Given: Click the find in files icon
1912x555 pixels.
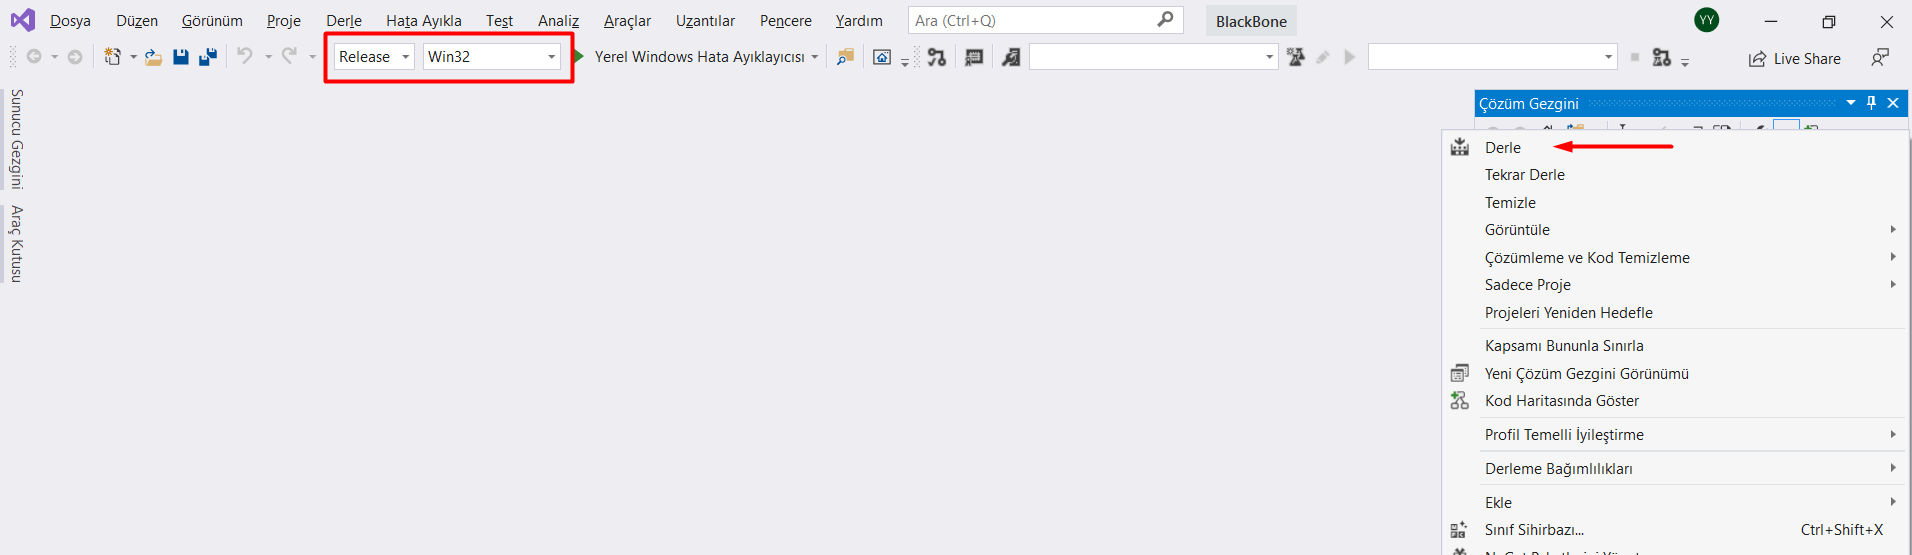Looking at the screenshot, I should [x=846, y=57].
